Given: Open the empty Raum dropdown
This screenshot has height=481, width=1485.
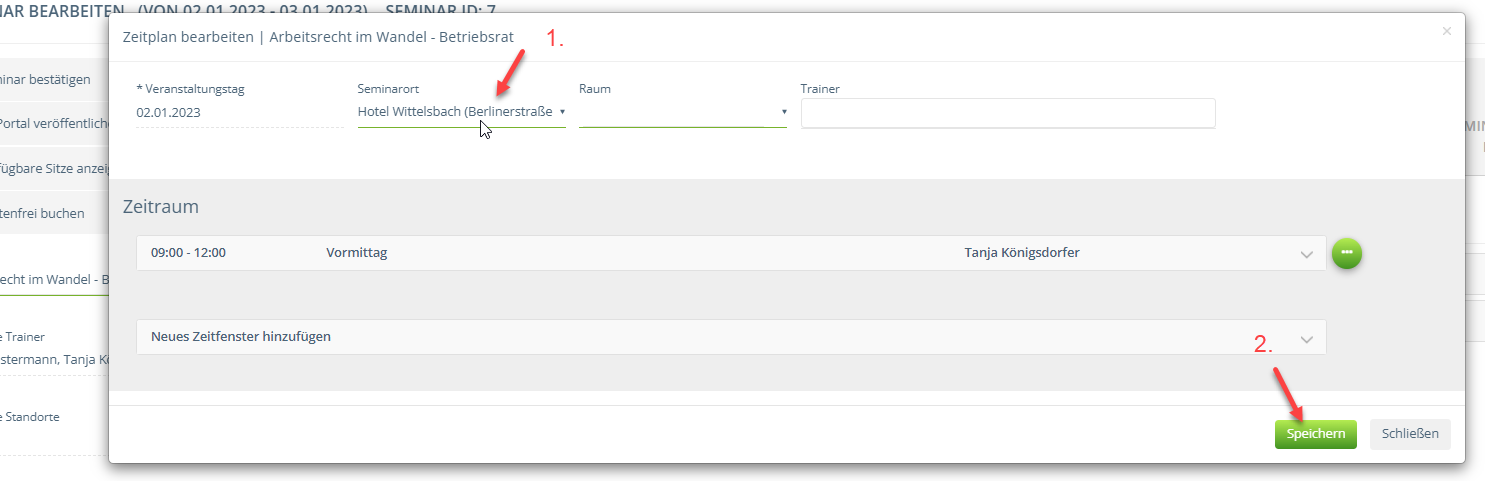Looking at the screenshot, I should point(682,112).
